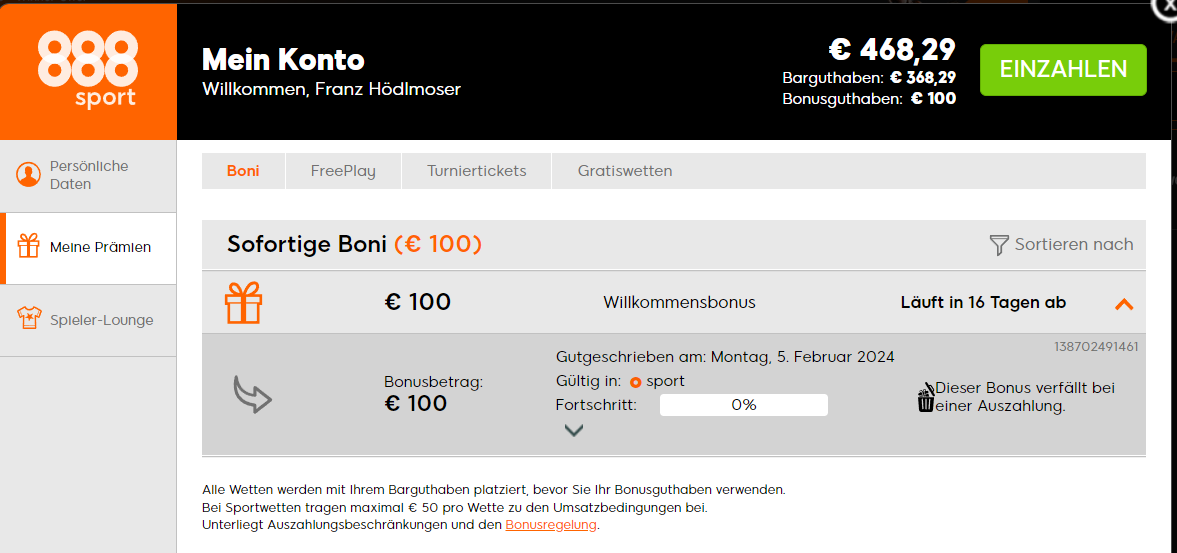Expand bonus details with the down chevron
This screenshot has height=553, width=1177.
(573, 430)
